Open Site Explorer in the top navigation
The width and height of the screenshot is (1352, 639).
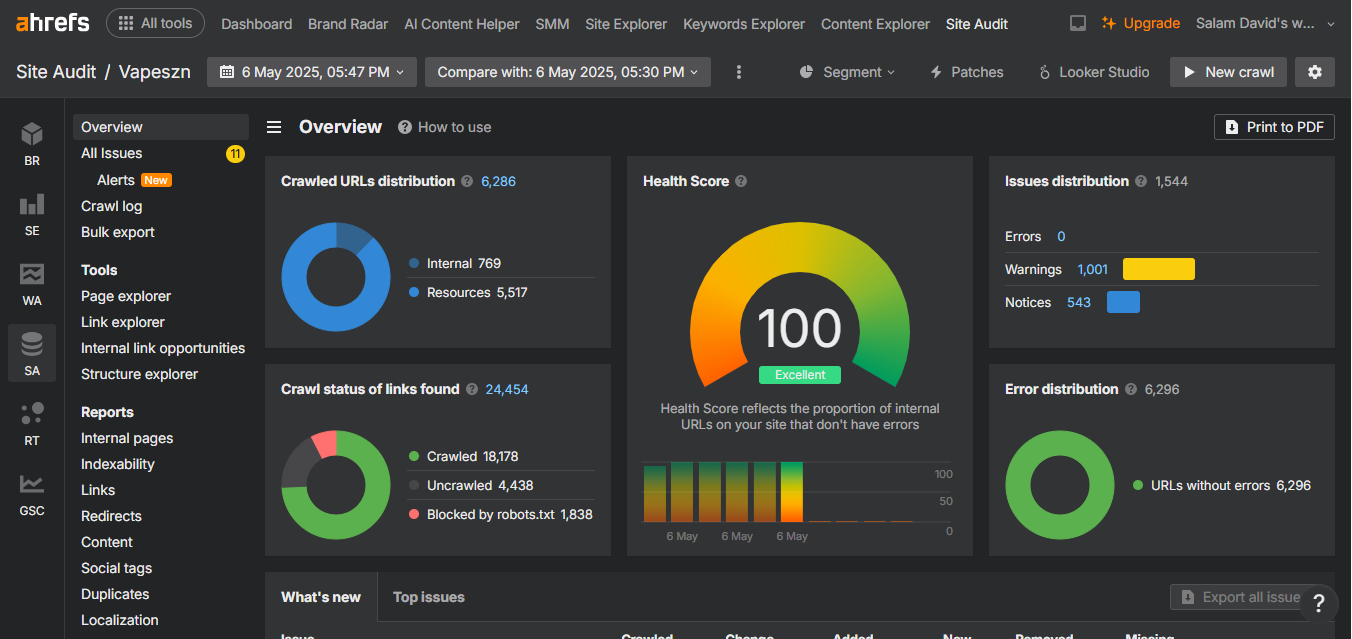(x=626, y=24)
